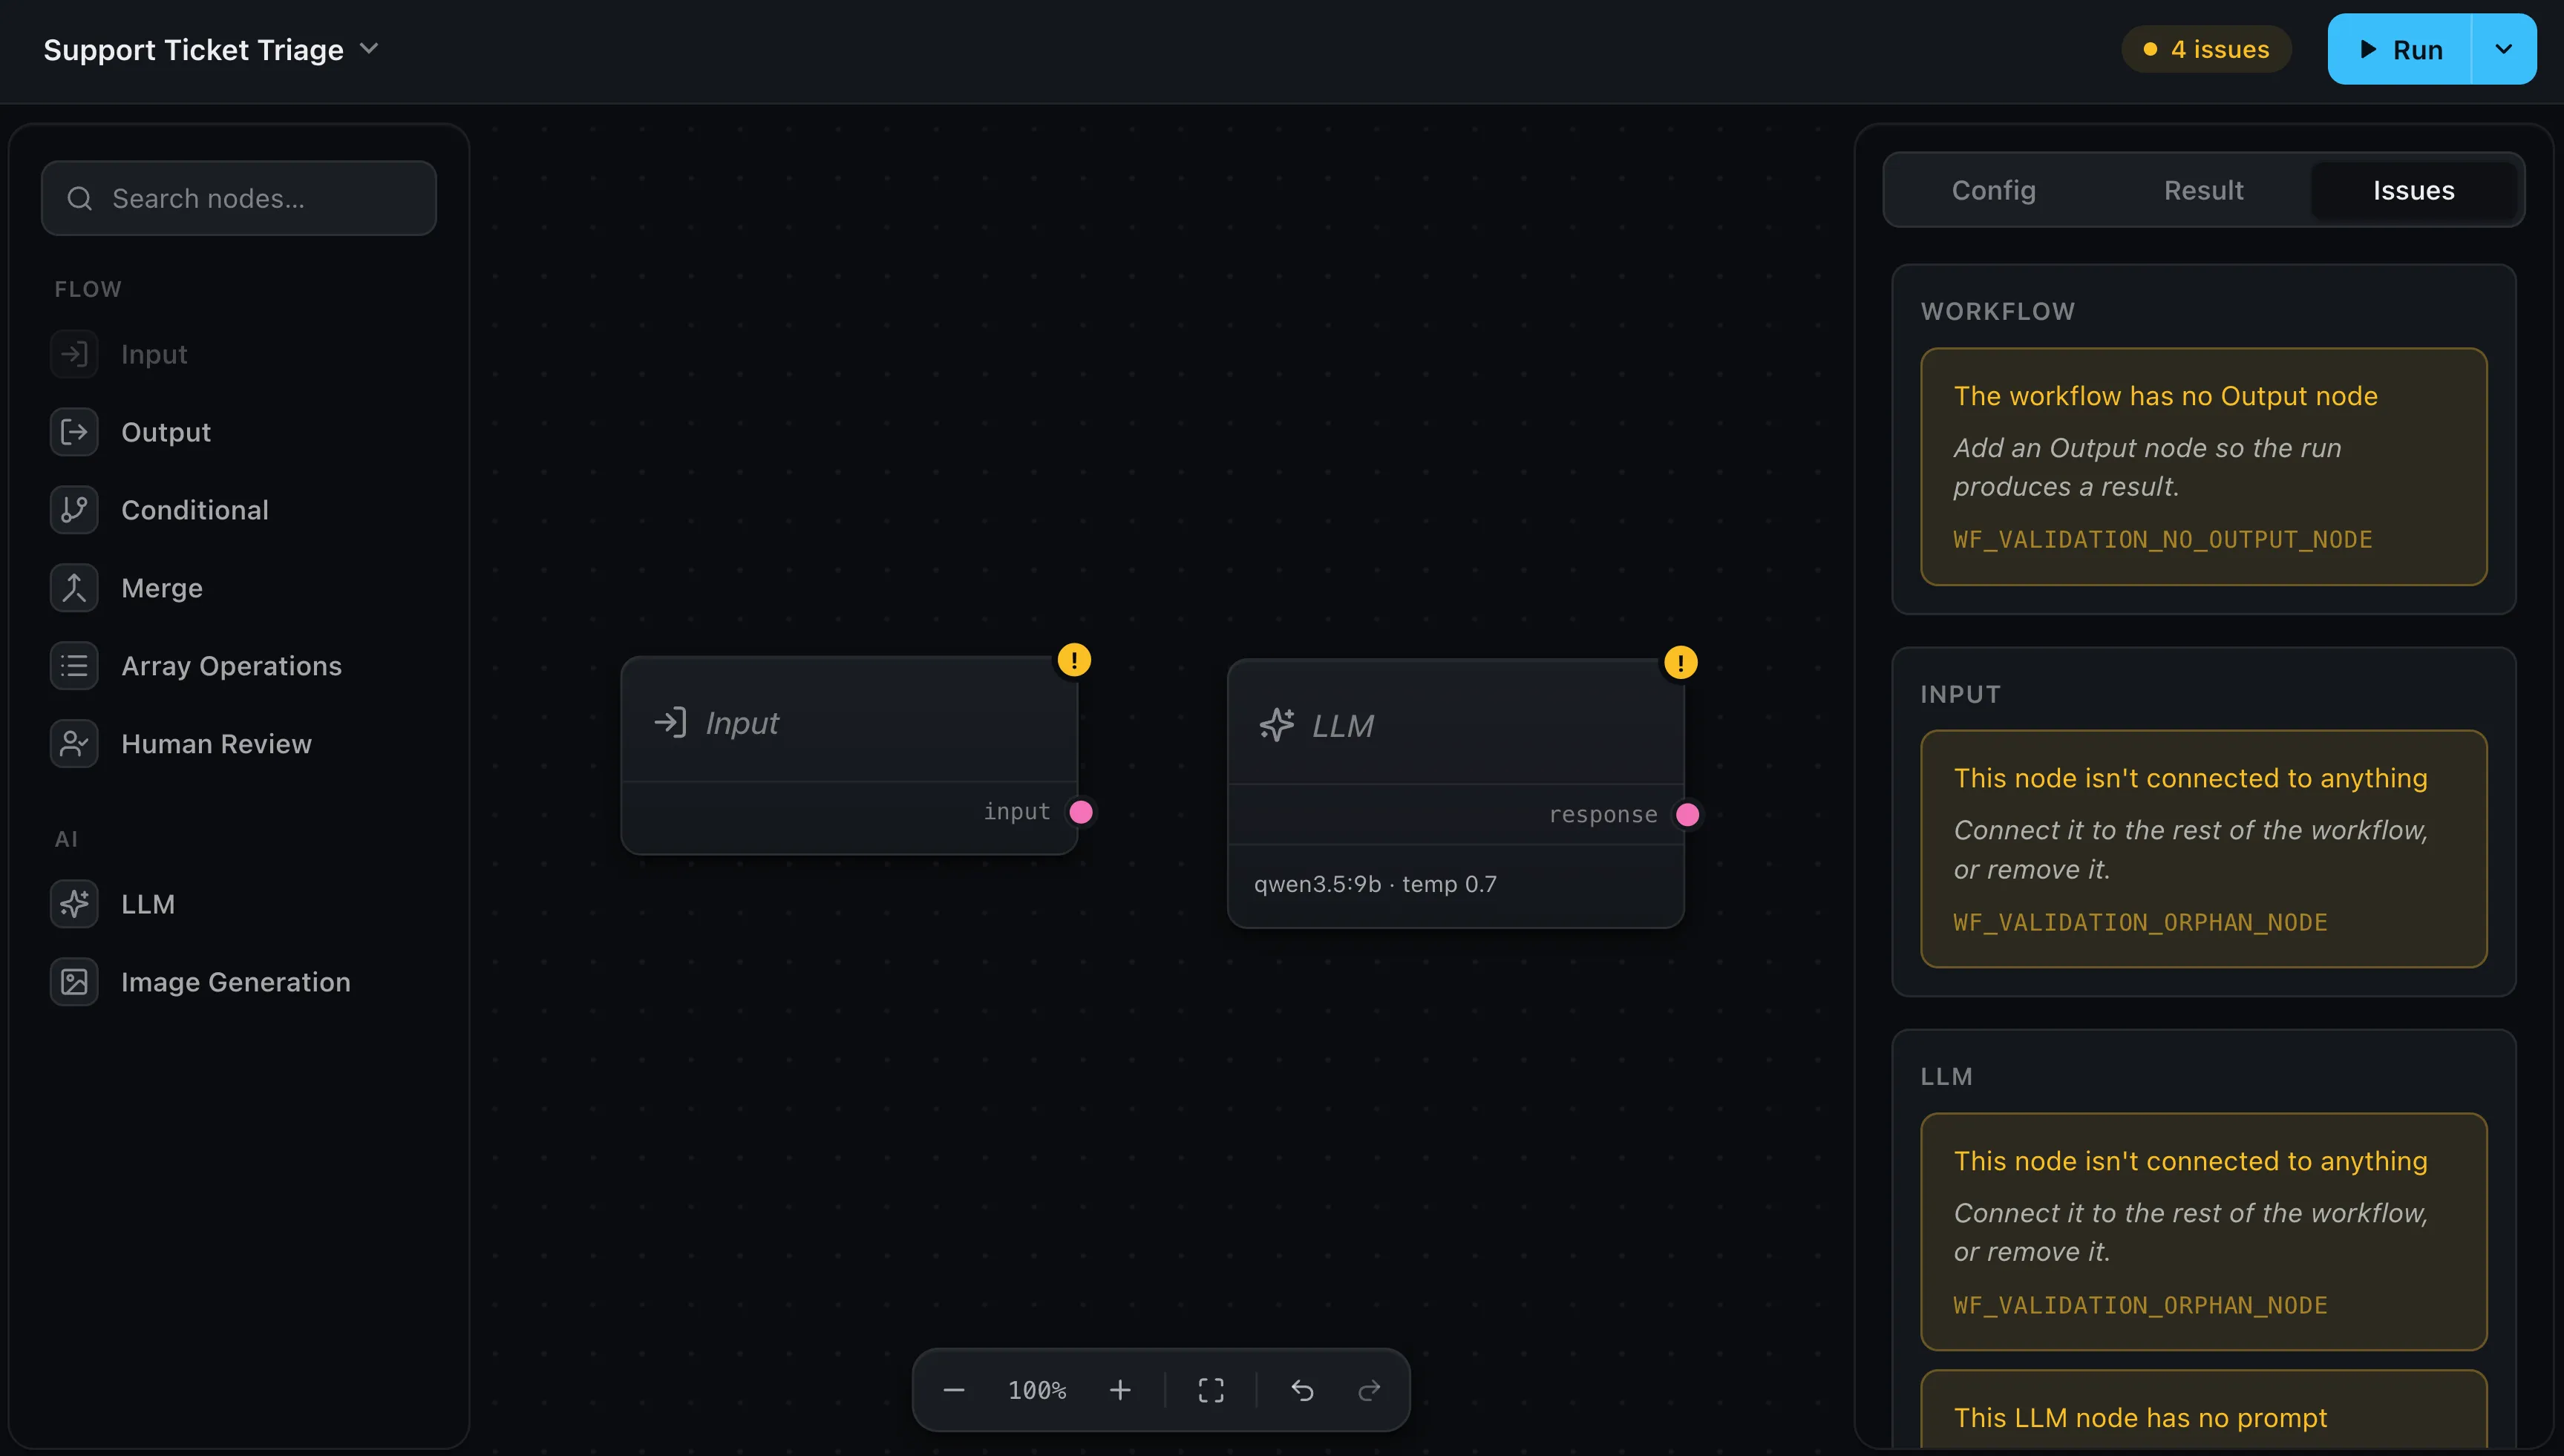Choose the Merge node icon
Viewport: 2564px width, 1456px height.
(74, 588)
